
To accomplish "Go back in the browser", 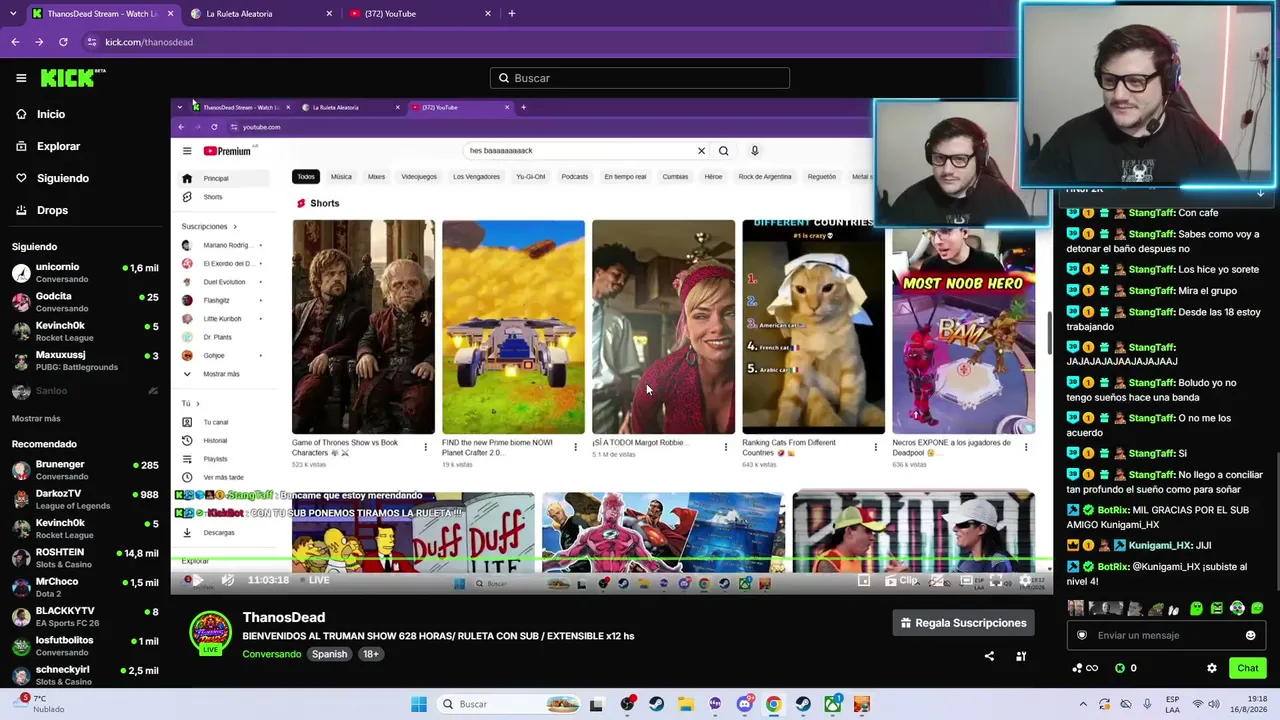I will 15,42.
